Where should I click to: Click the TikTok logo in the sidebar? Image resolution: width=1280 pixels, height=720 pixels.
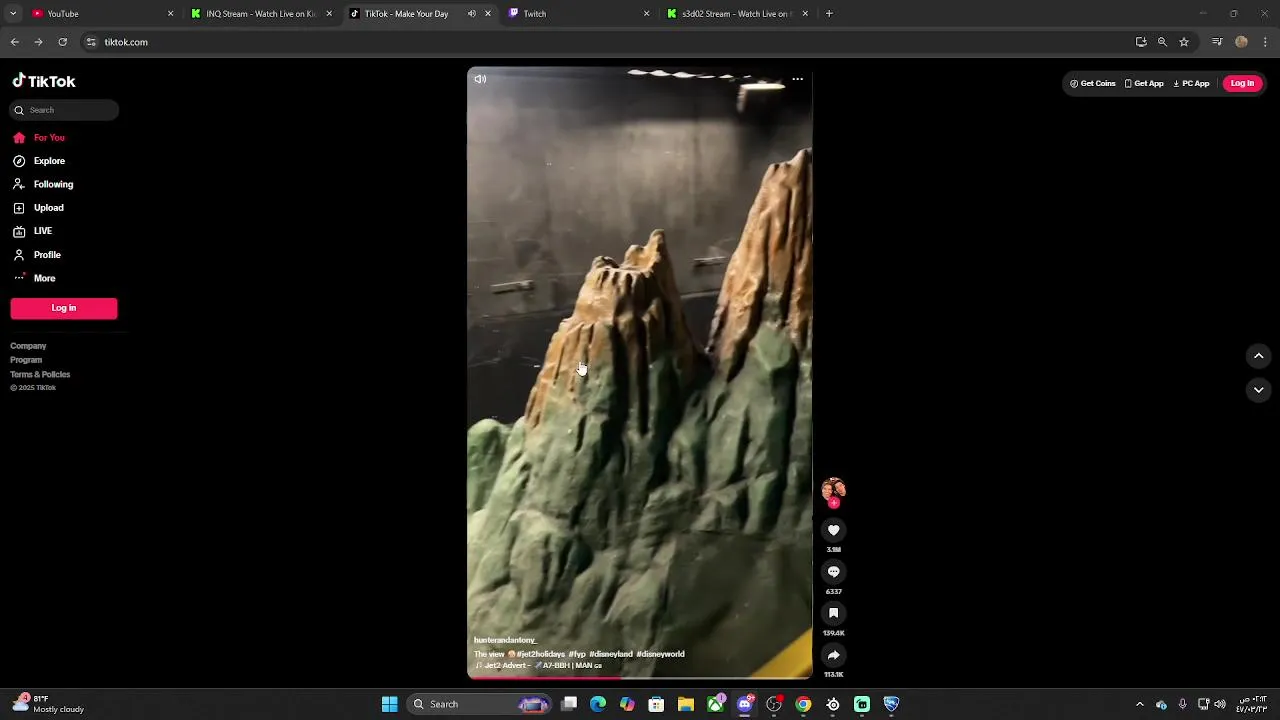click(44, 81)
